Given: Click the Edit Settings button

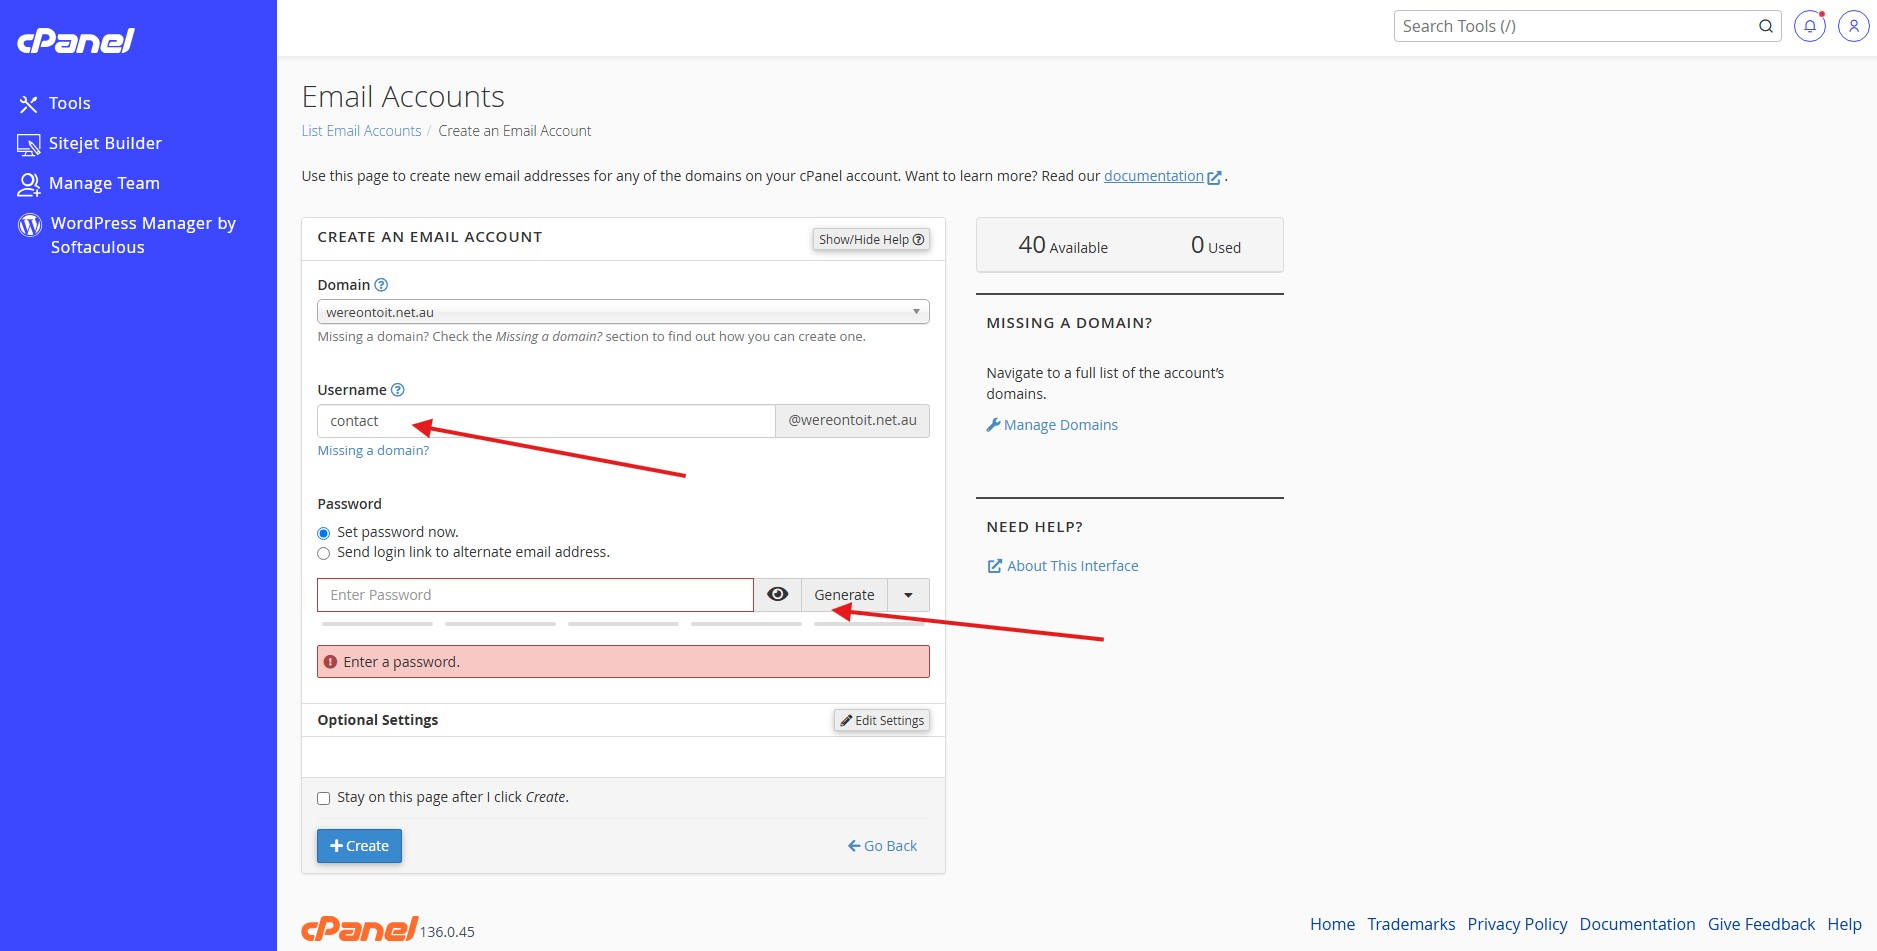Looking at the screenshot, I should [x=882, y=720].
